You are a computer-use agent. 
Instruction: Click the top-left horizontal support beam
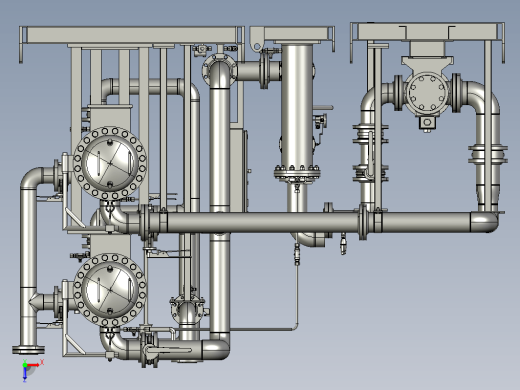point(132,35)
